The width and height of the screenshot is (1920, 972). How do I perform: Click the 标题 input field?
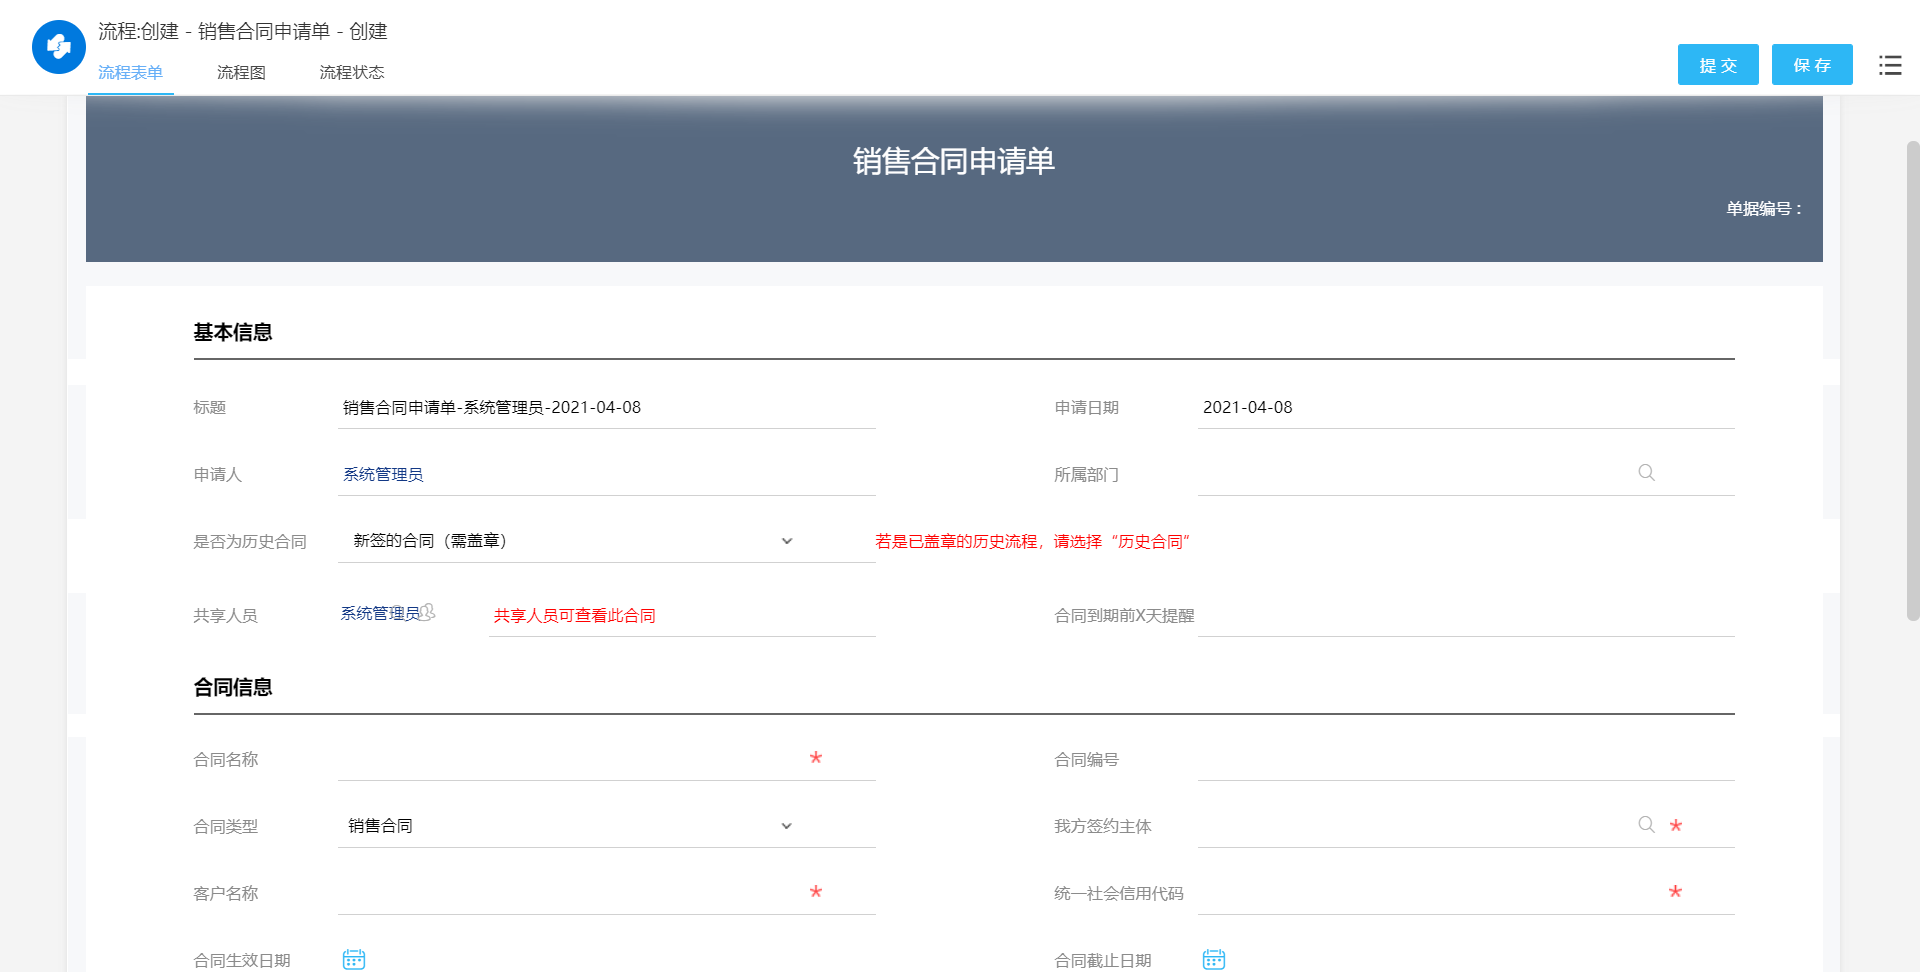click(606, 407)
